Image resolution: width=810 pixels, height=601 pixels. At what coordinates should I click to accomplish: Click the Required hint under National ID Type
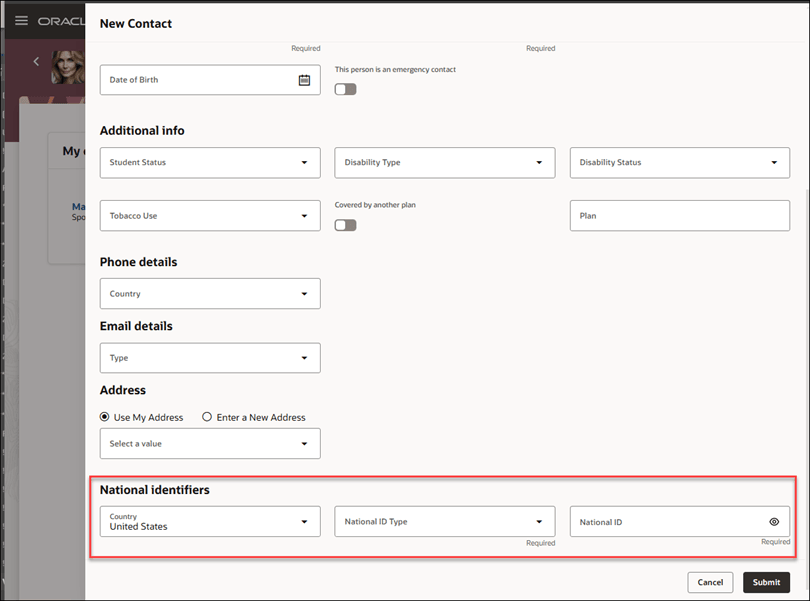tap(541, 543)
